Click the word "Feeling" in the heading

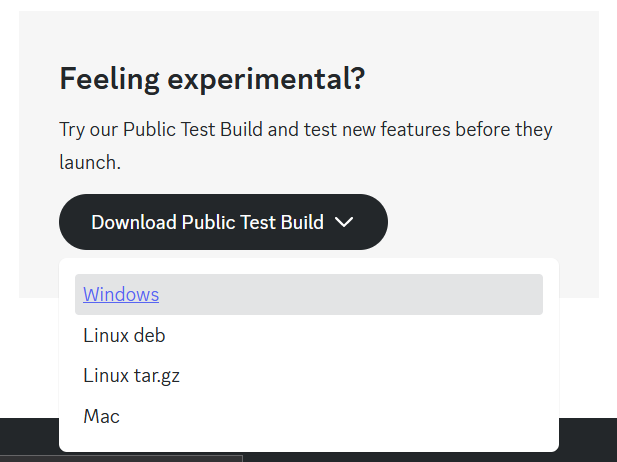[104, 78]
